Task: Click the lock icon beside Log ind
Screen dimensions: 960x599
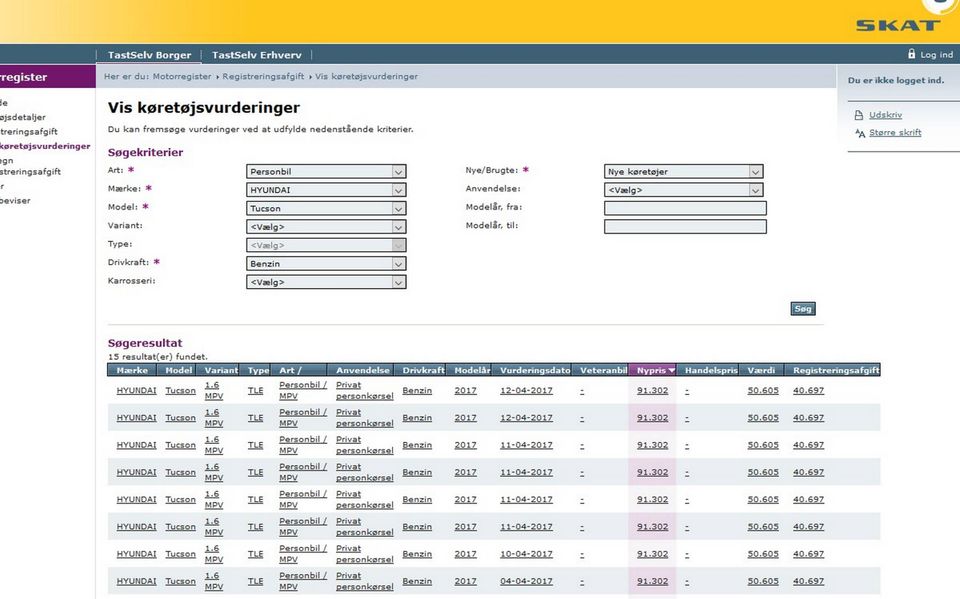Action: [x=911, y=54]
